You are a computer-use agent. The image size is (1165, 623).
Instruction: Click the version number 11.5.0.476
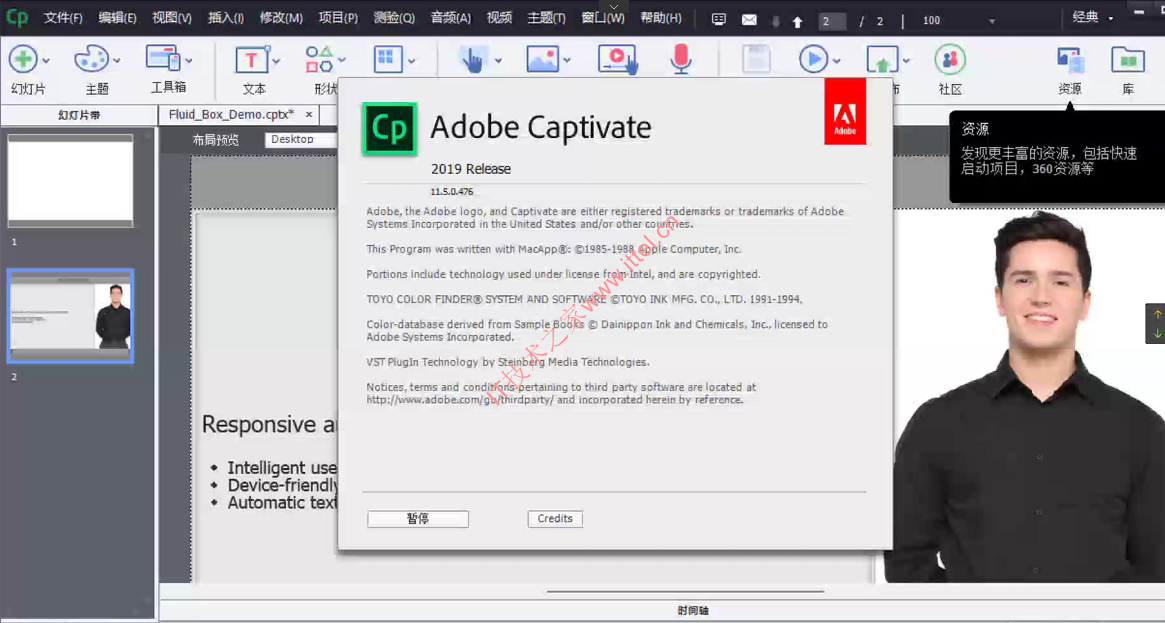[x=452, y=192]
